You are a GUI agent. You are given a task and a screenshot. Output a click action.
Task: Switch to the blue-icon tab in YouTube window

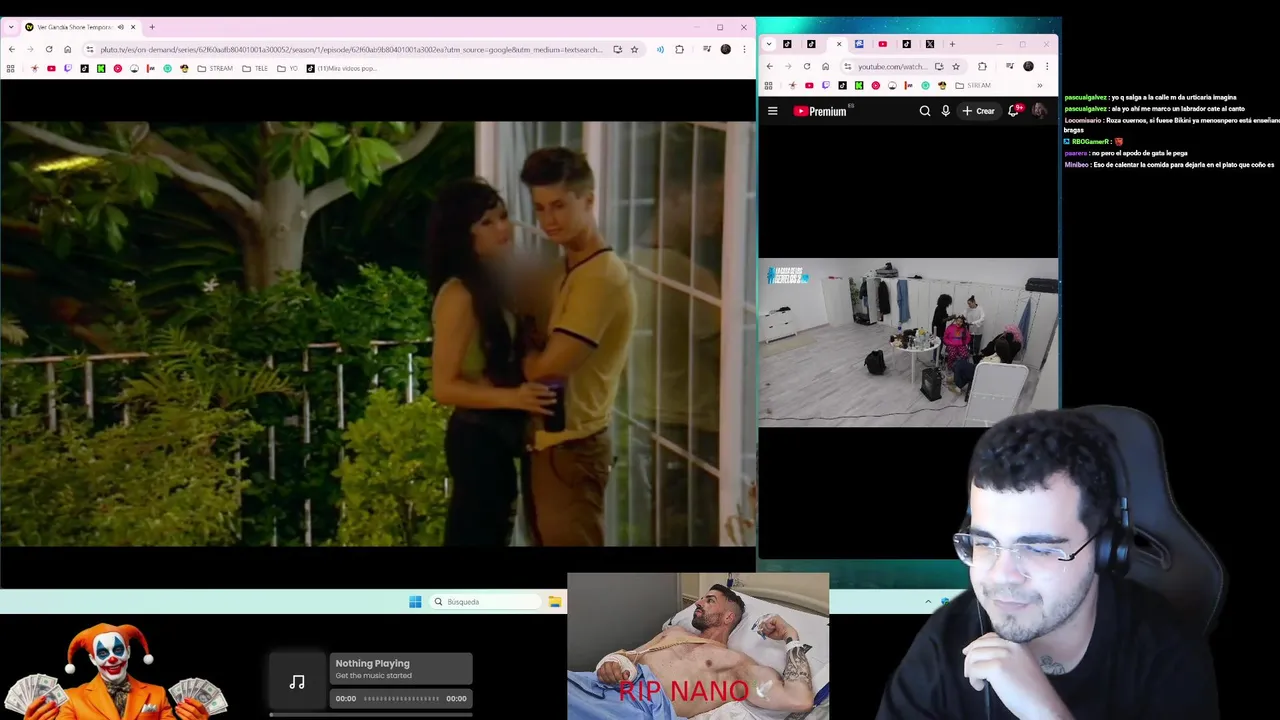[x=859, y=44]
